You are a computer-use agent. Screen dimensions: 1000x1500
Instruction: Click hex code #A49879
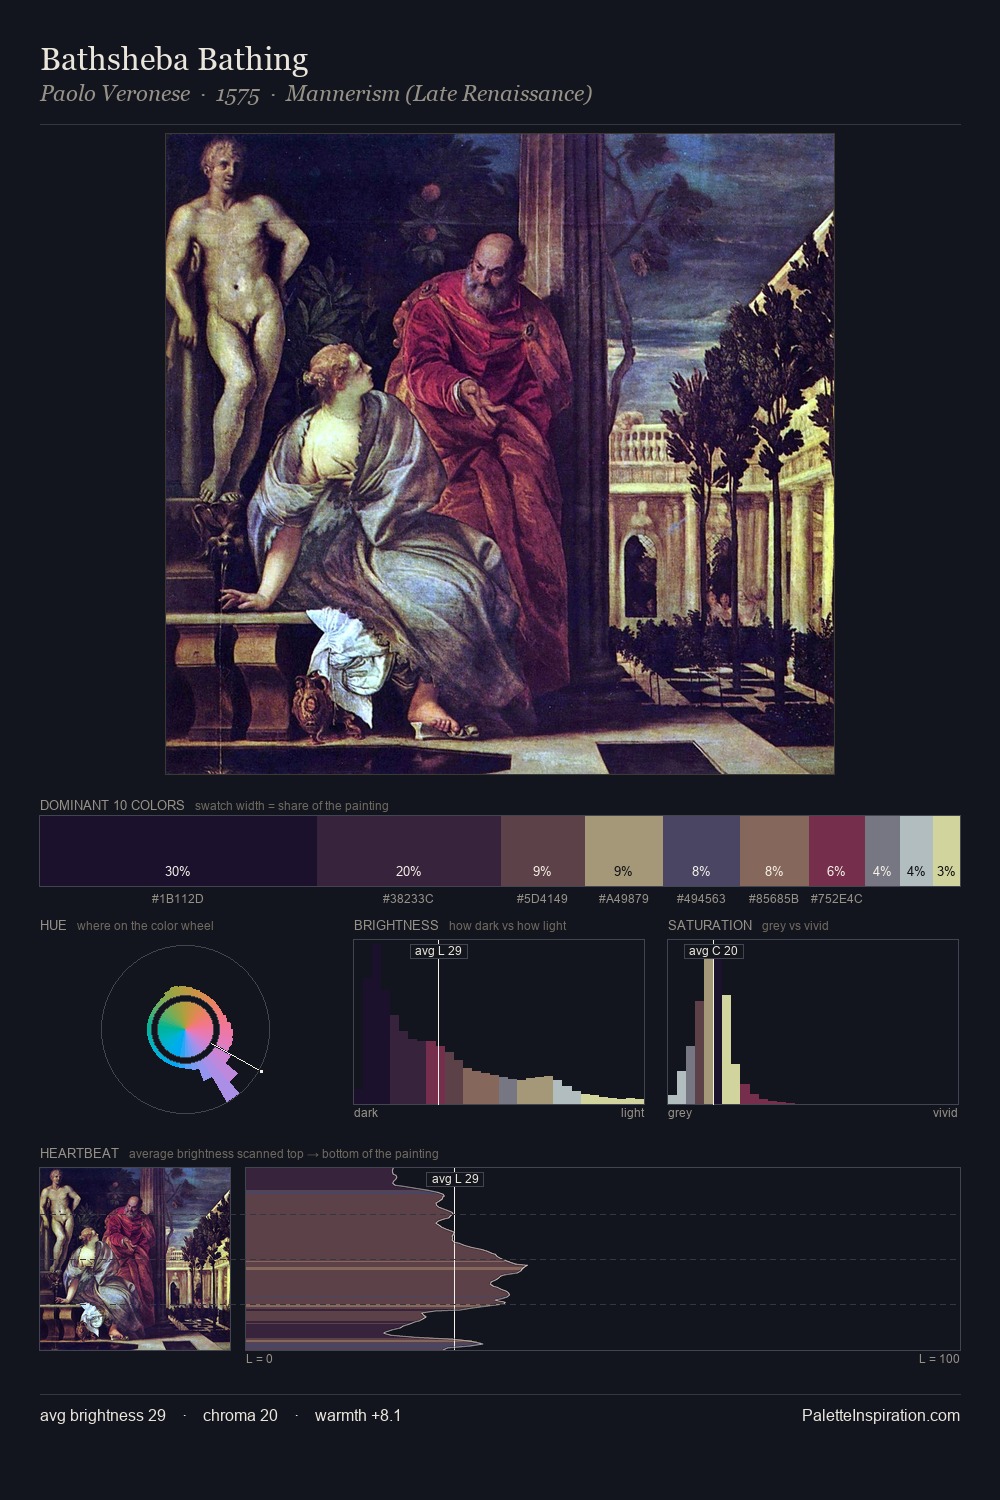[624, 899]
